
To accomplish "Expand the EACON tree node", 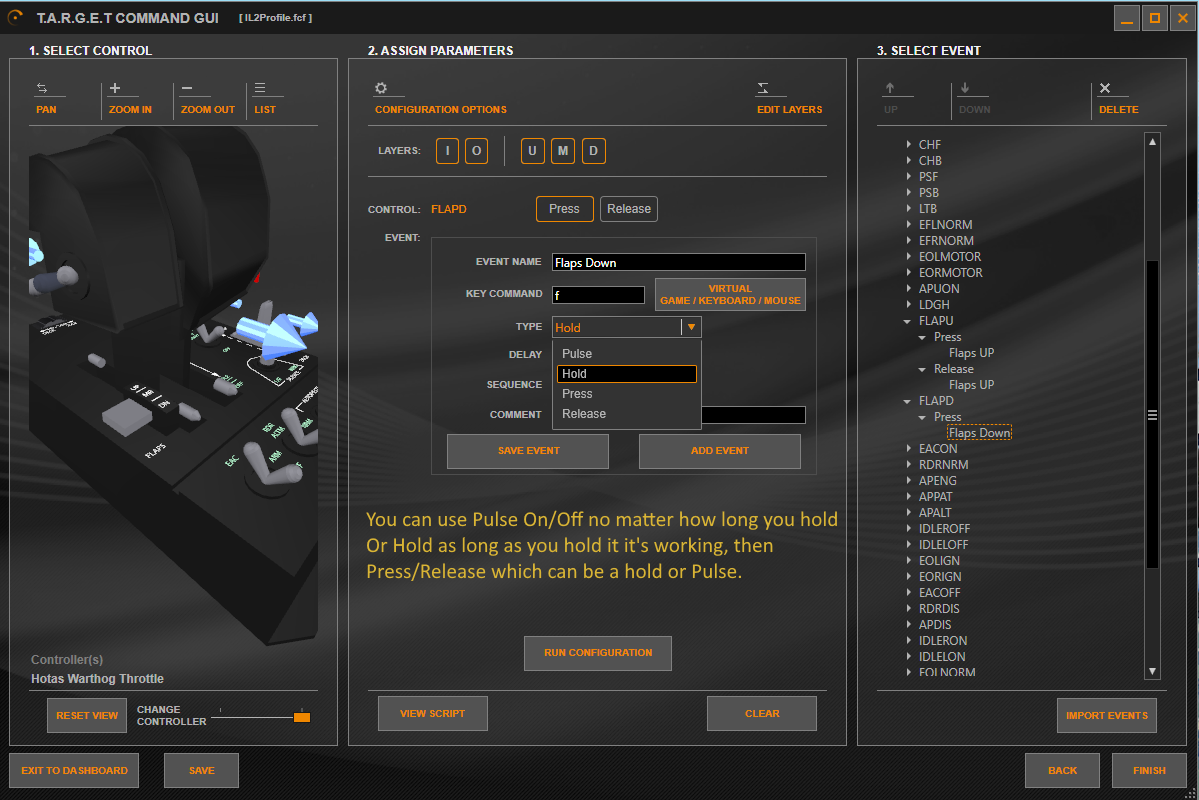I will click(x=908, y=448).
